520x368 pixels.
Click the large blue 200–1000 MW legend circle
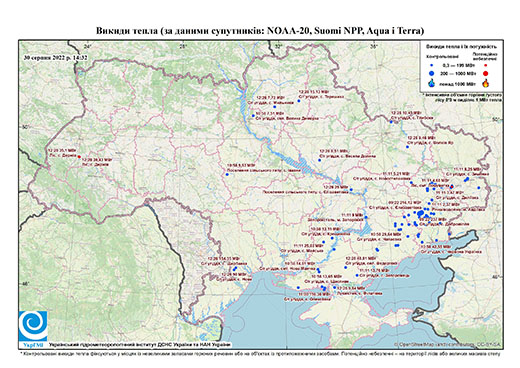pyautogui.click(x=431, y=73)
